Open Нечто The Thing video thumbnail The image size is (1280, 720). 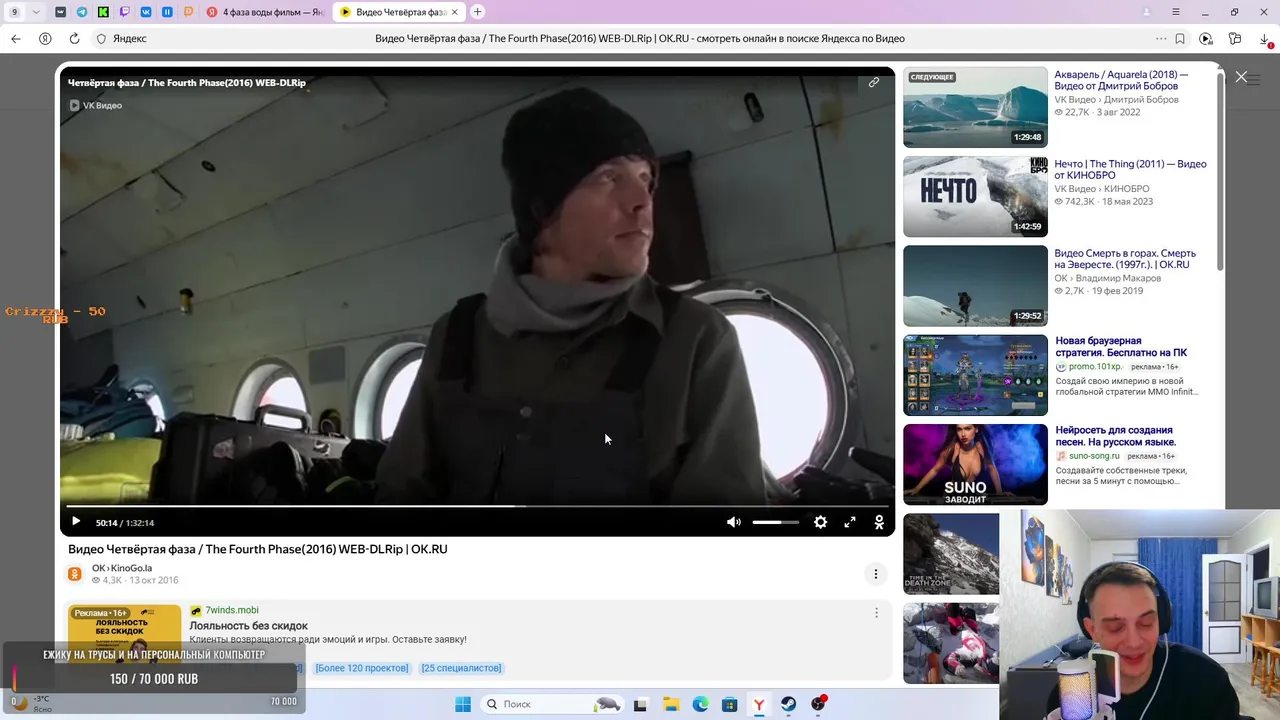click(975, 196)
